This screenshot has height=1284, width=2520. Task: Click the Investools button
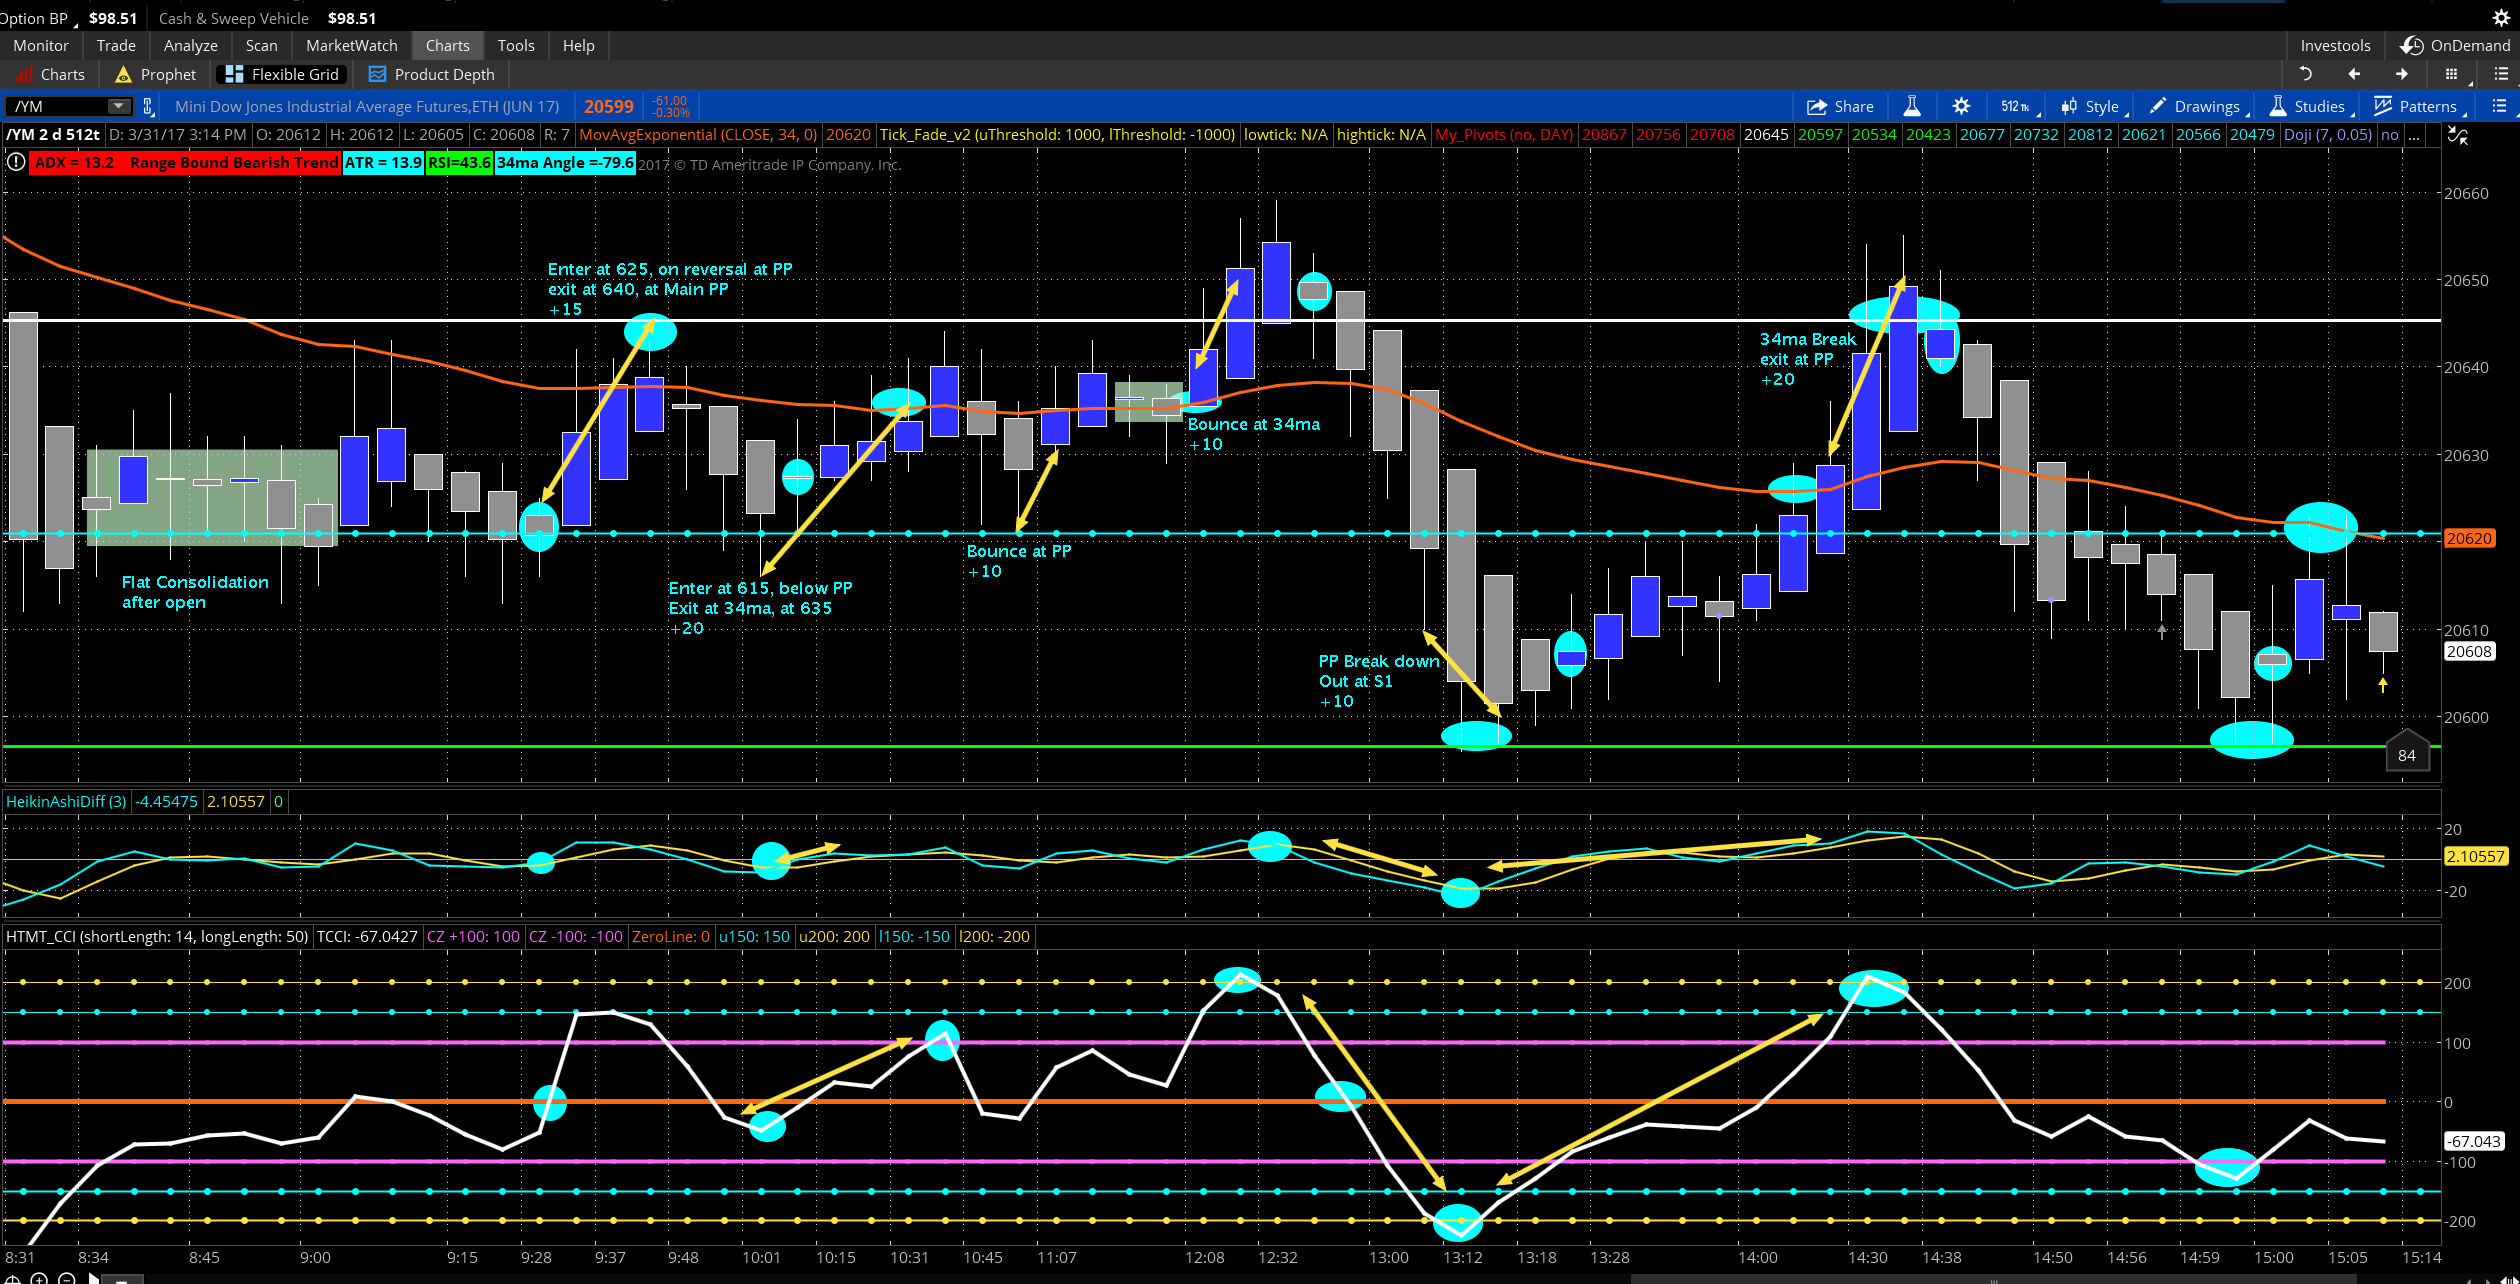(x=2334, y=45)
